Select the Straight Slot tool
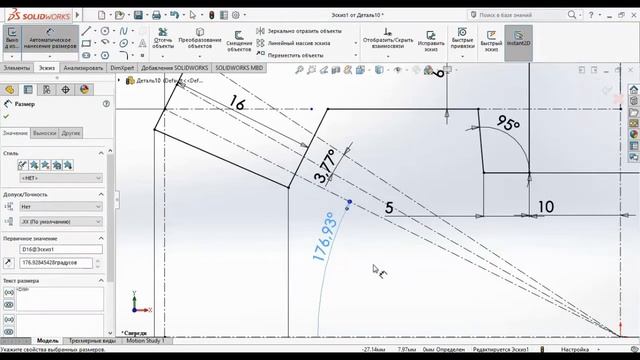This screenshot has width=640, height=360. (86, 55)
